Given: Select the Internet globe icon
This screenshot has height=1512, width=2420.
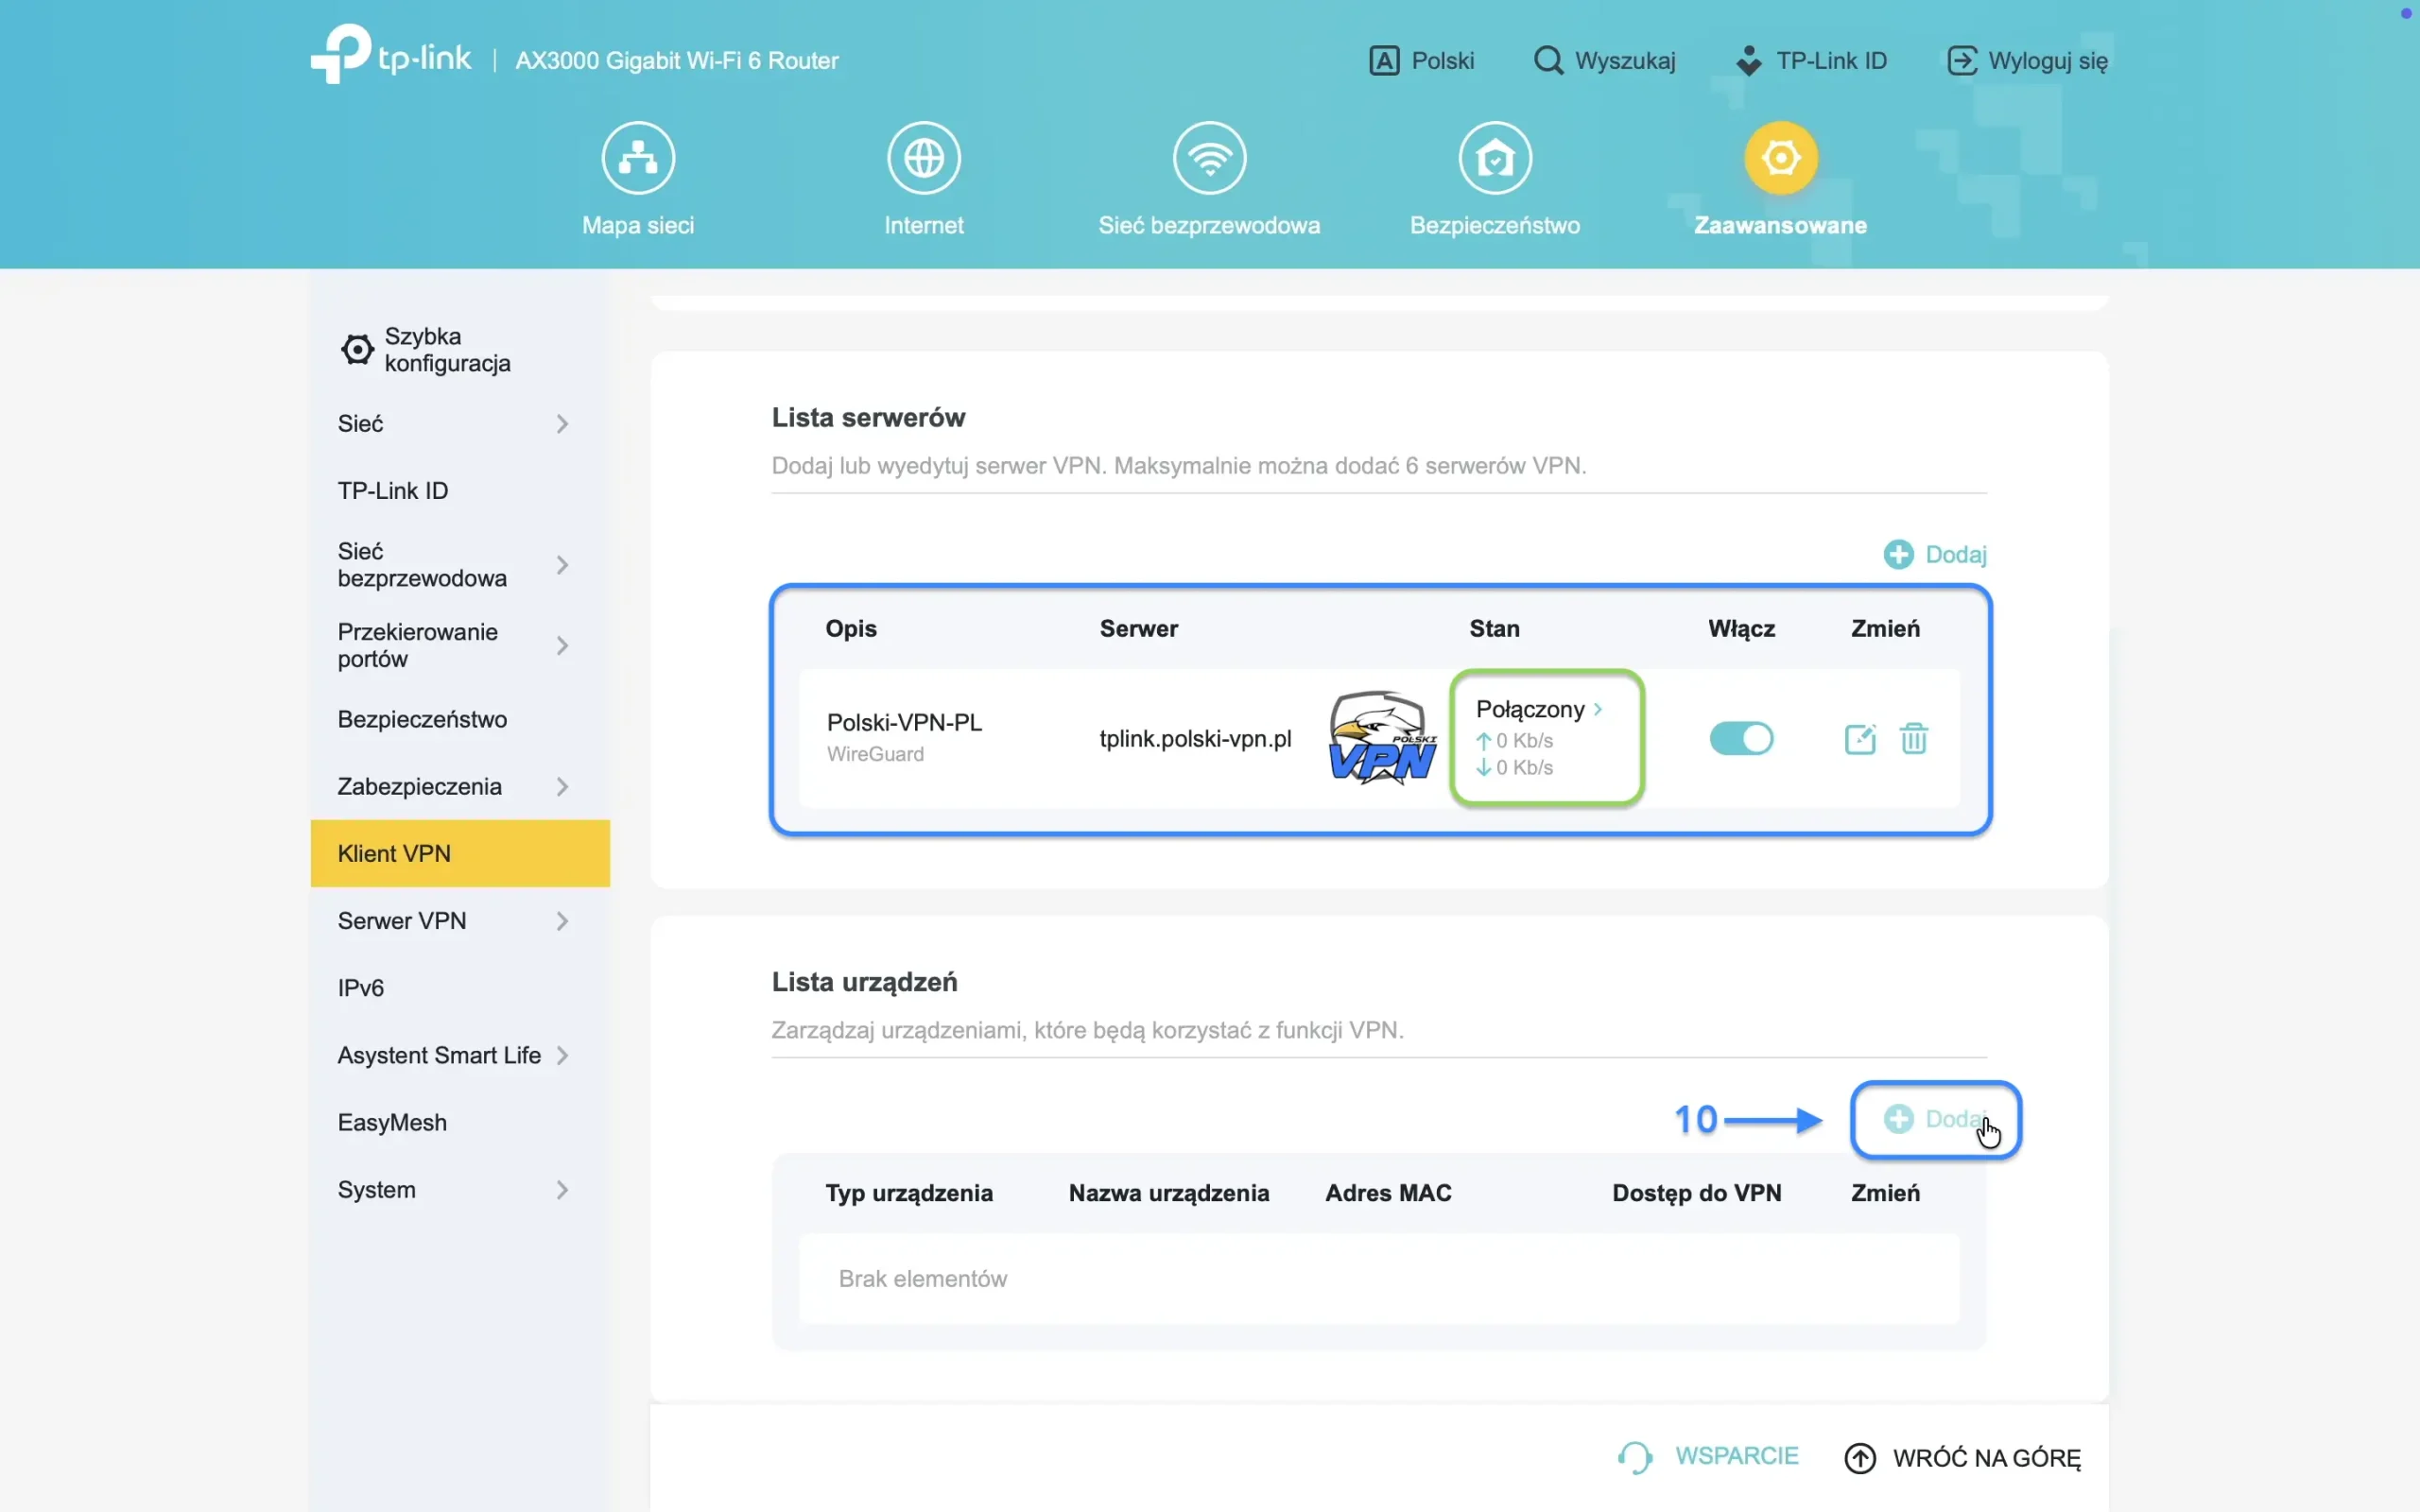Looking at the screenshot, I should click(922, 157).
